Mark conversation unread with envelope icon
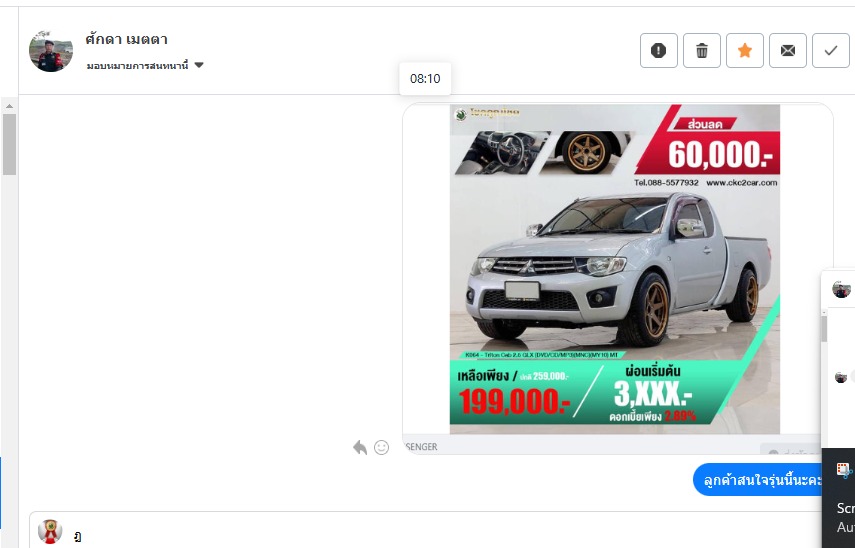 click(x=788, y=51)
